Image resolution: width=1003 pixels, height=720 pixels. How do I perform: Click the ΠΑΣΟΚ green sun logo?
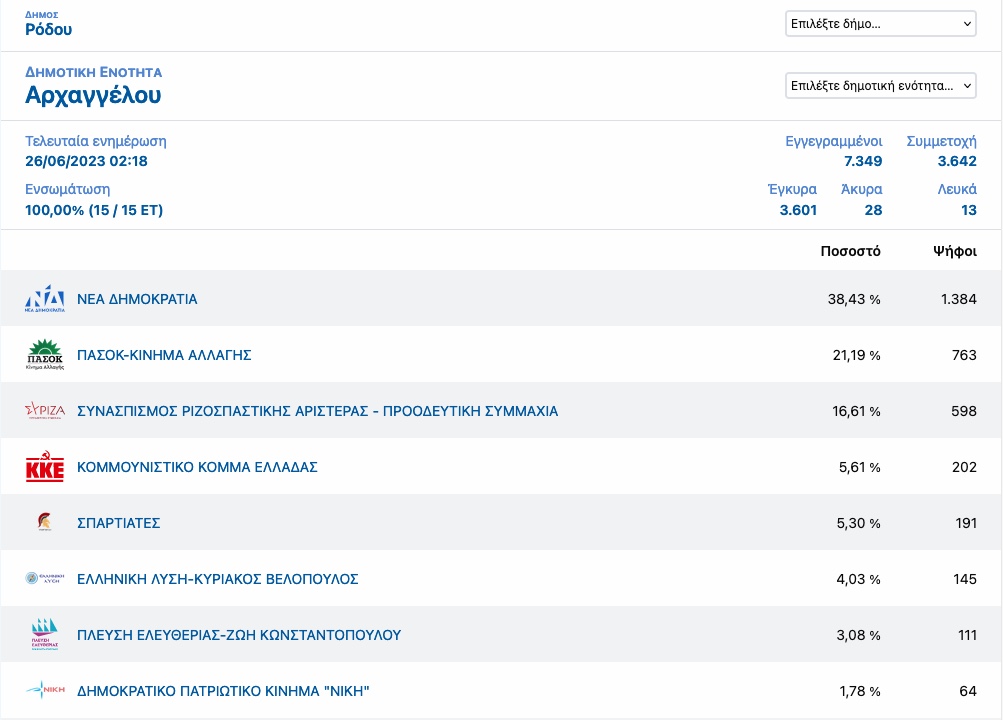(45, 355)
